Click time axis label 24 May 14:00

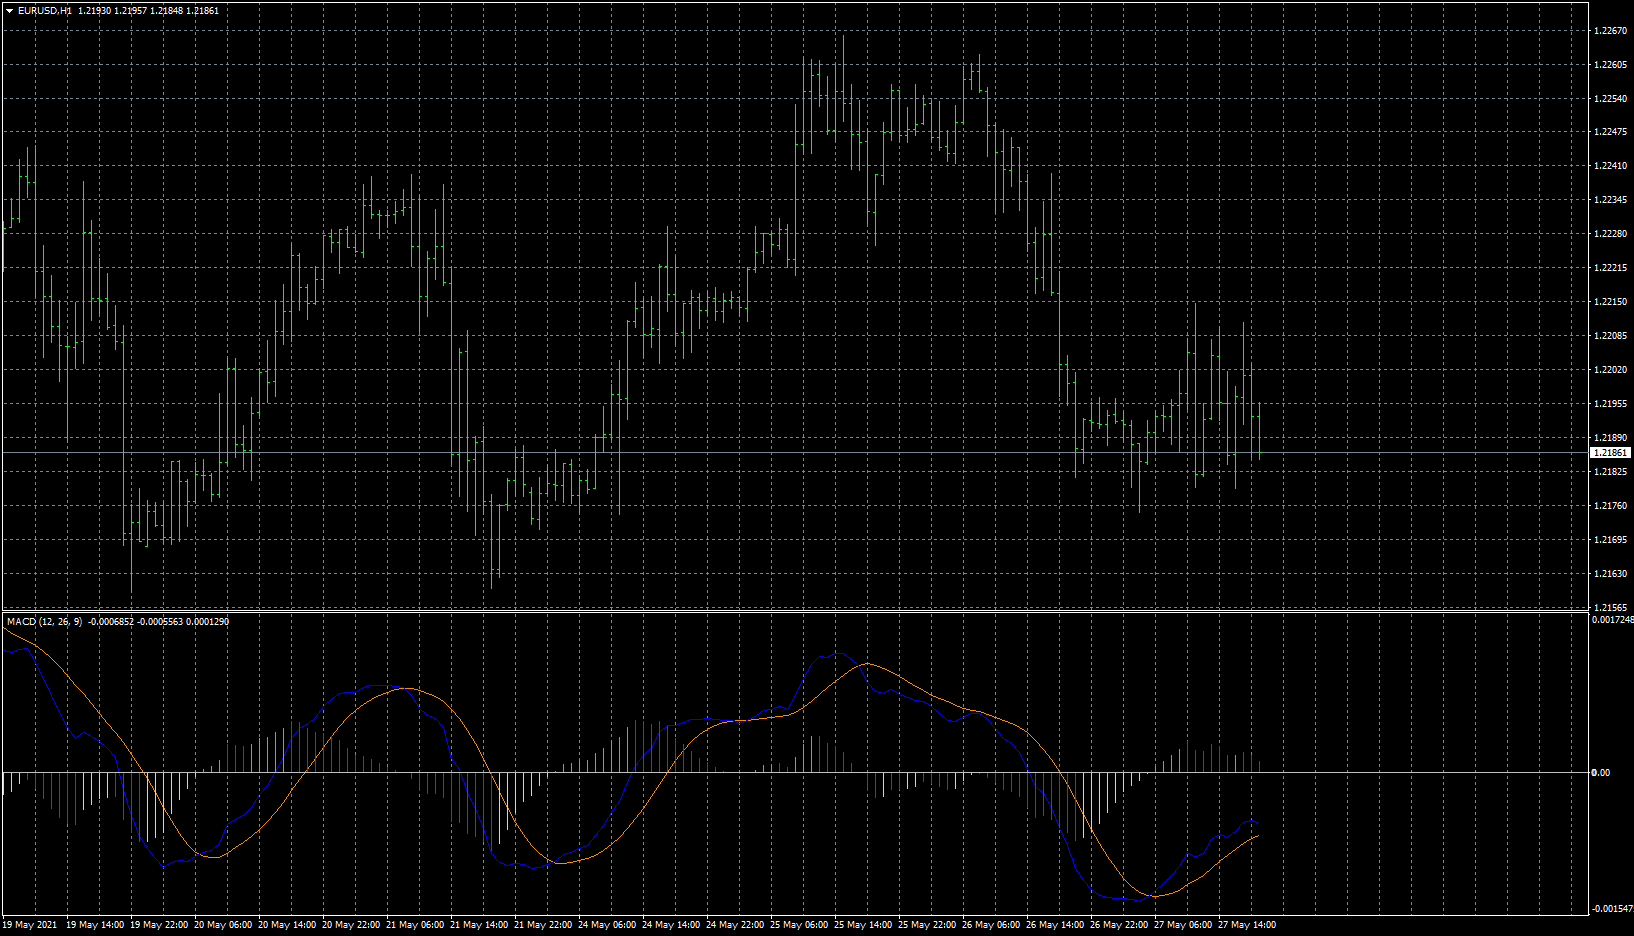[671, 925]
